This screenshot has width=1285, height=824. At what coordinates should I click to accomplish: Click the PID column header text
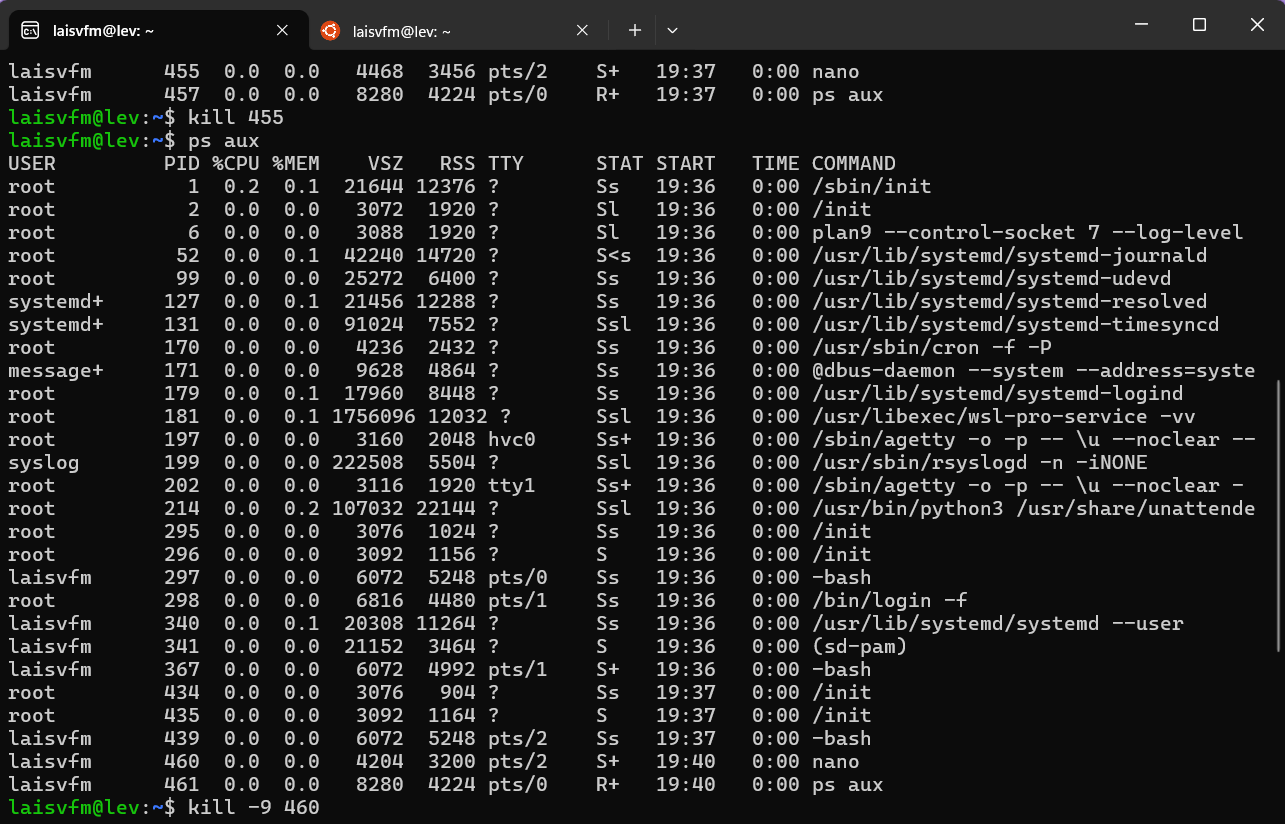tap(181, 163)
